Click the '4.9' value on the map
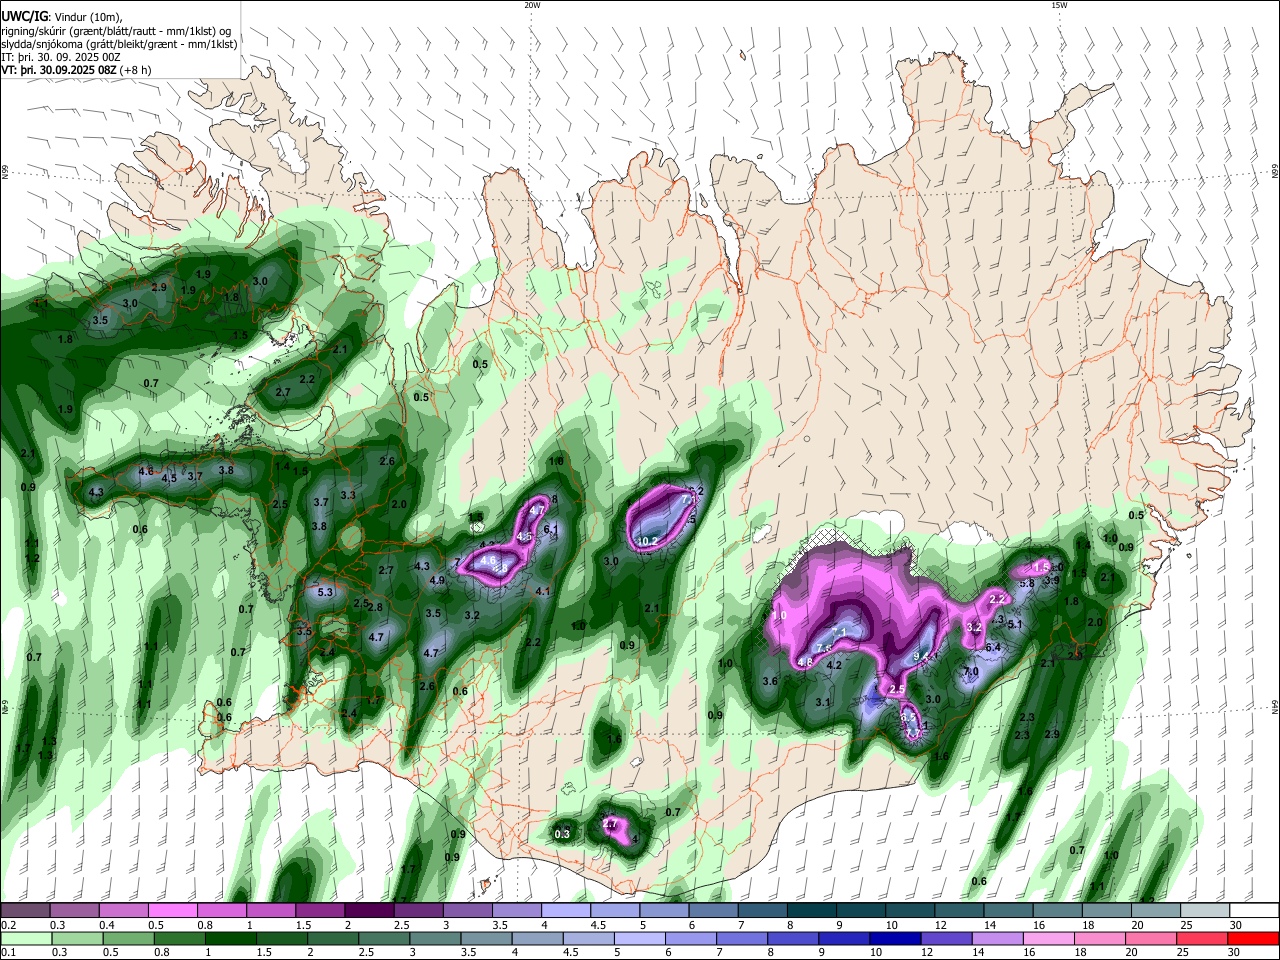 click(x=437, y=580)
